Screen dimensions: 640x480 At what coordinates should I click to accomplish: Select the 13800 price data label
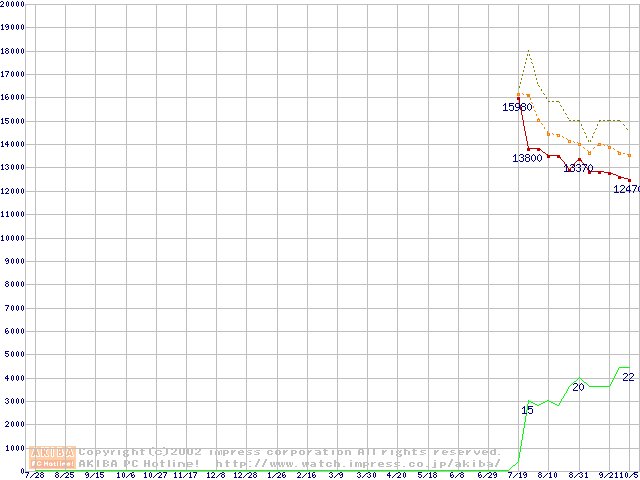(x=527, y=158)
